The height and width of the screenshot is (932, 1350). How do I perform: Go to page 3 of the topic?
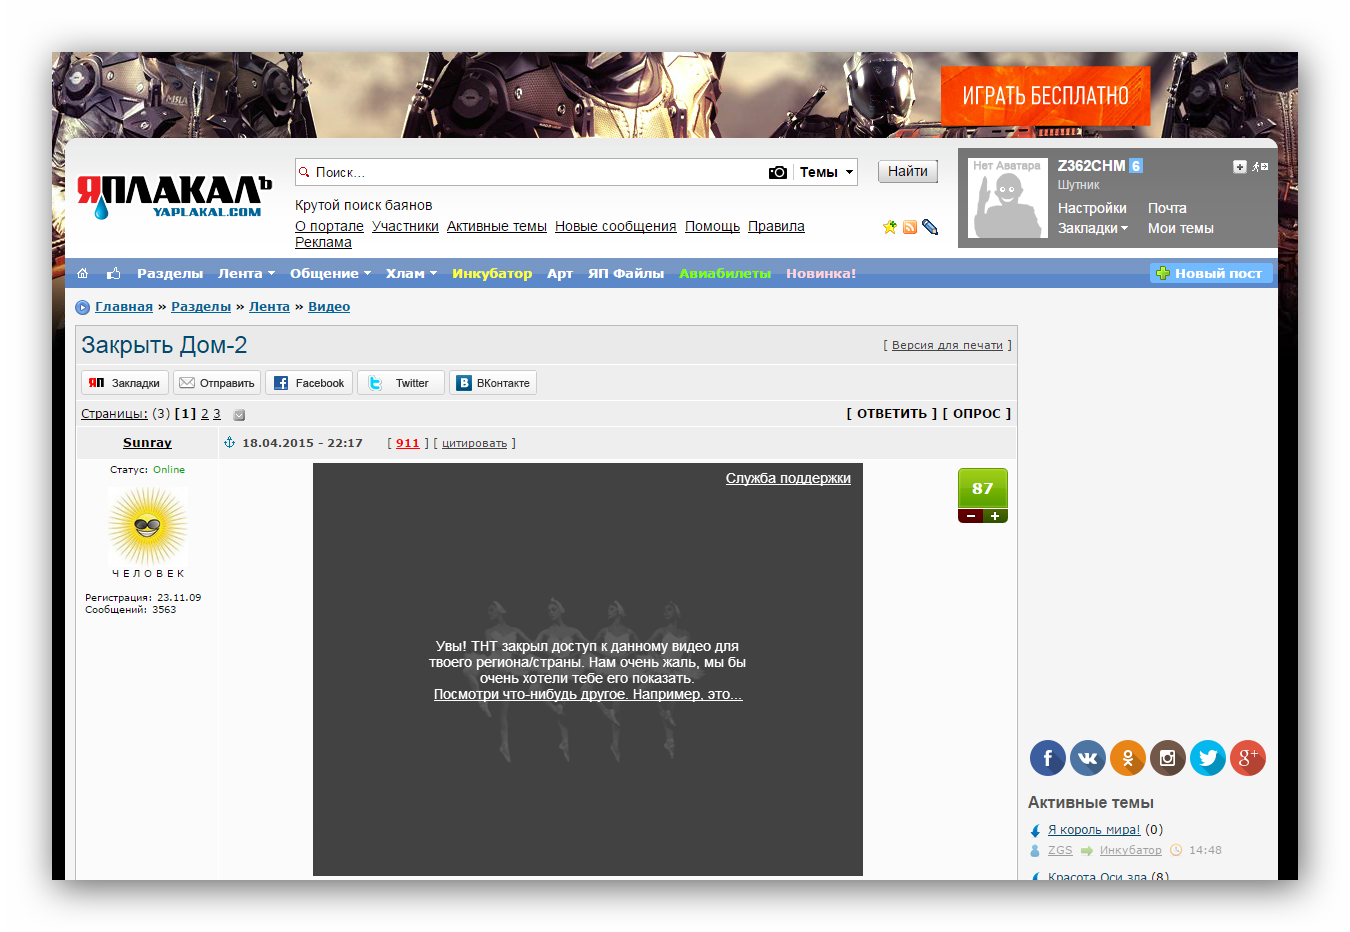click(216, 414)
